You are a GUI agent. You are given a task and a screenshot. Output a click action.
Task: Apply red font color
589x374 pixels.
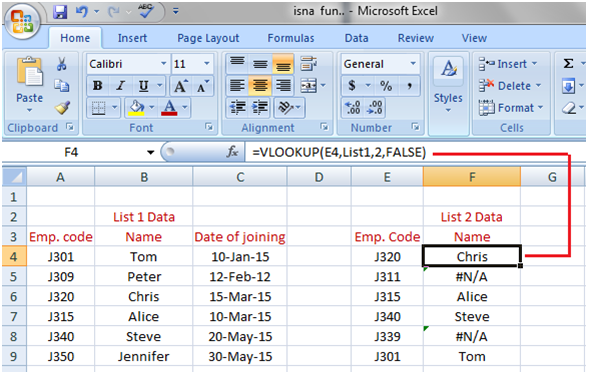tap(169, 108)
